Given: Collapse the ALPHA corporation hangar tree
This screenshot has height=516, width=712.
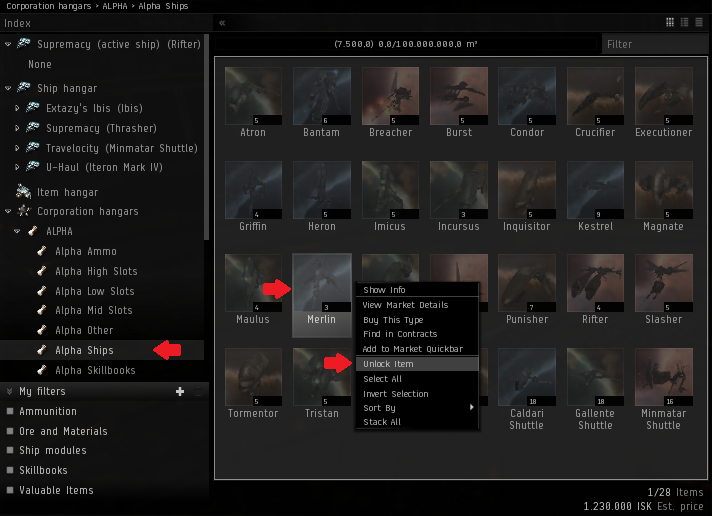Looking at the screenshot, I should (x=17, y=231).
